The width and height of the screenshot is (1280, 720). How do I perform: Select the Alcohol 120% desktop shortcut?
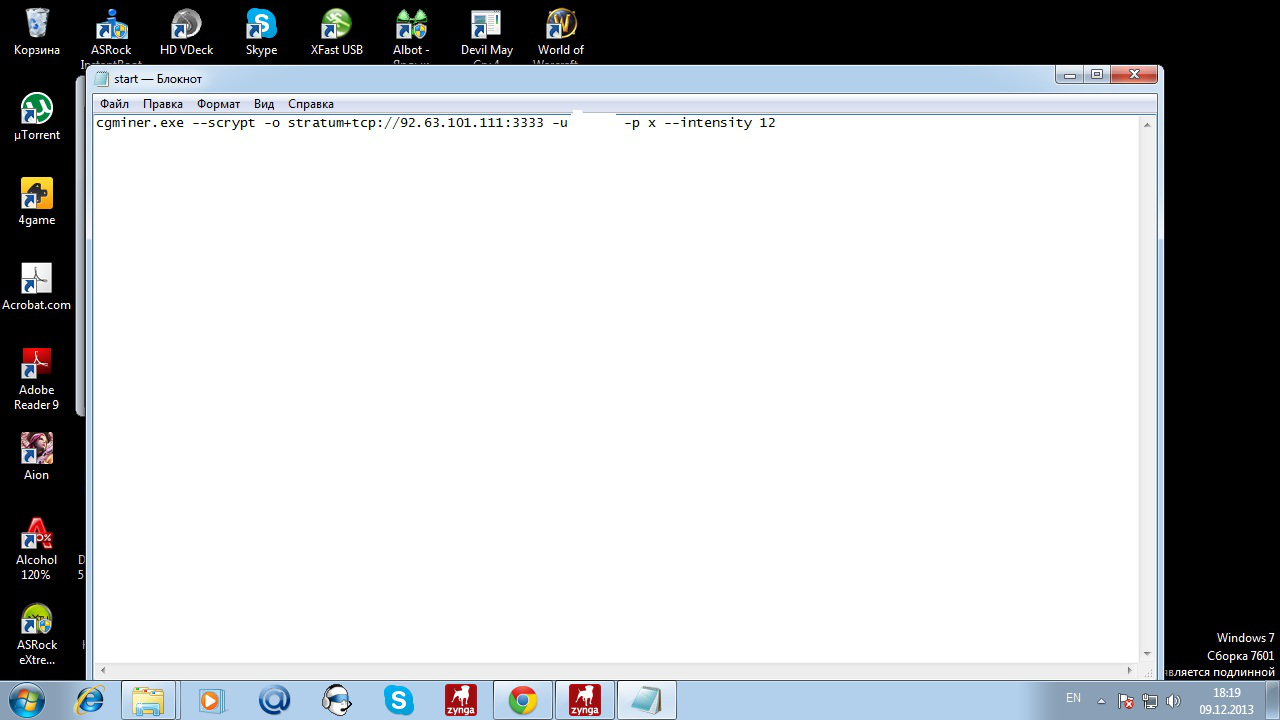click(37, 535)
